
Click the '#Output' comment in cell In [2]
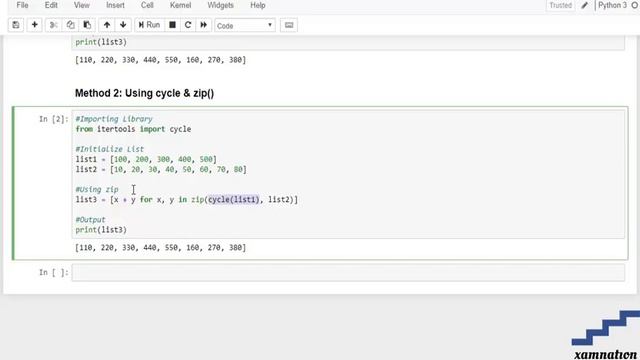tap(90, 220)
